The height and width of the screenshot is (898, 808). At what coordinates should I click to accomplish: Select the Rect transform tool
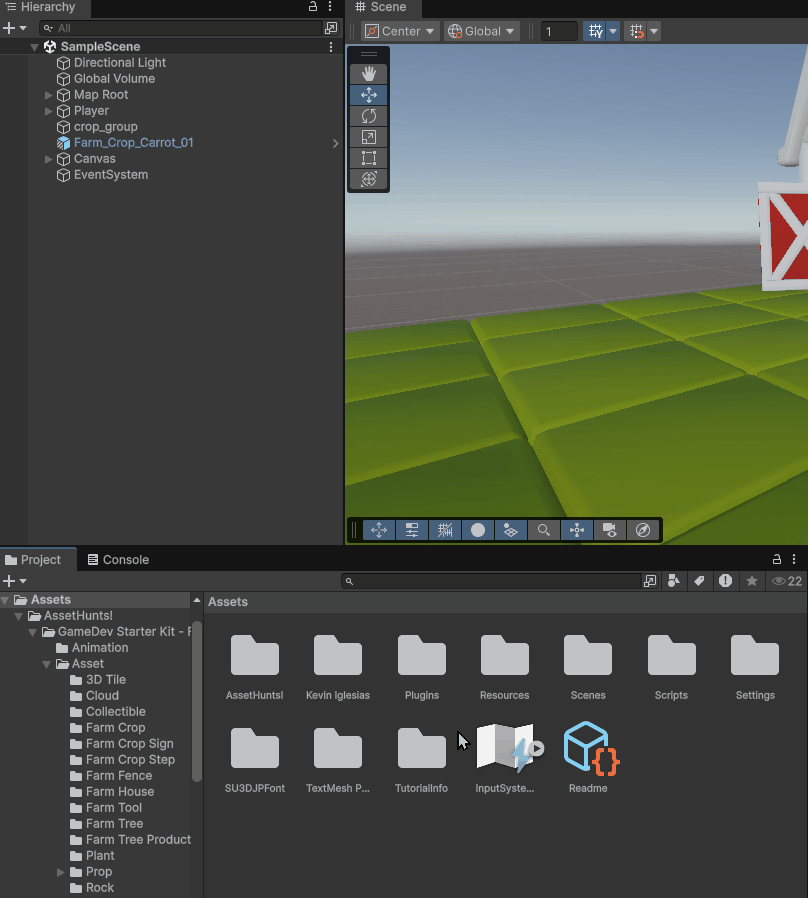tap(369, 158)
